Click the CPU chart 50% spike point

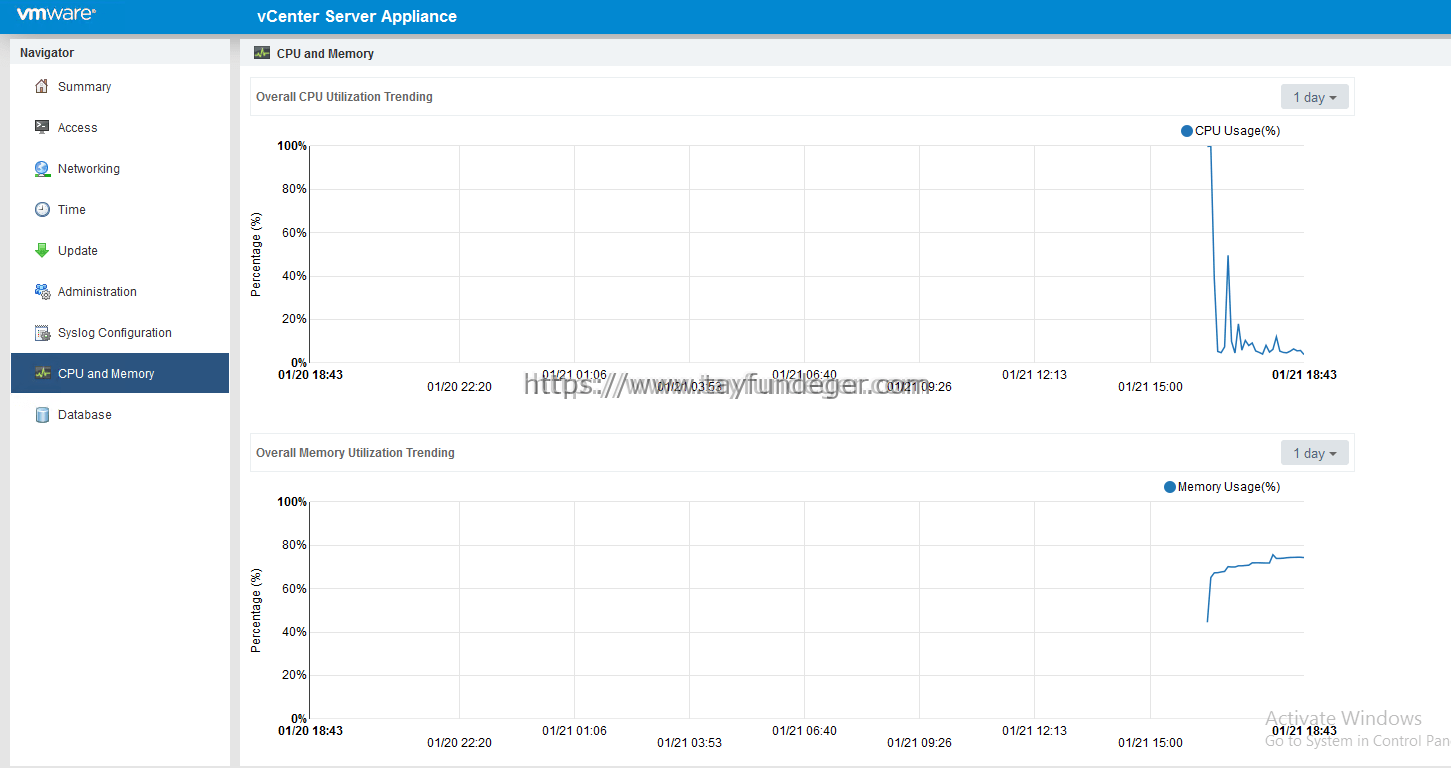click(x=1228, y=256)
